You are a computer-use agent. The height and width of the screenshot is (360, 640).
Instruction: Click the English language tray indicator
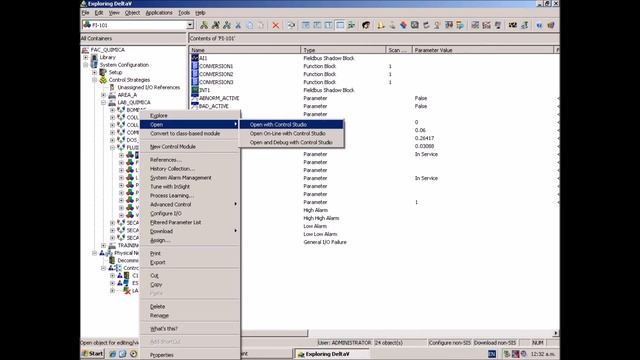coord(492,354)
